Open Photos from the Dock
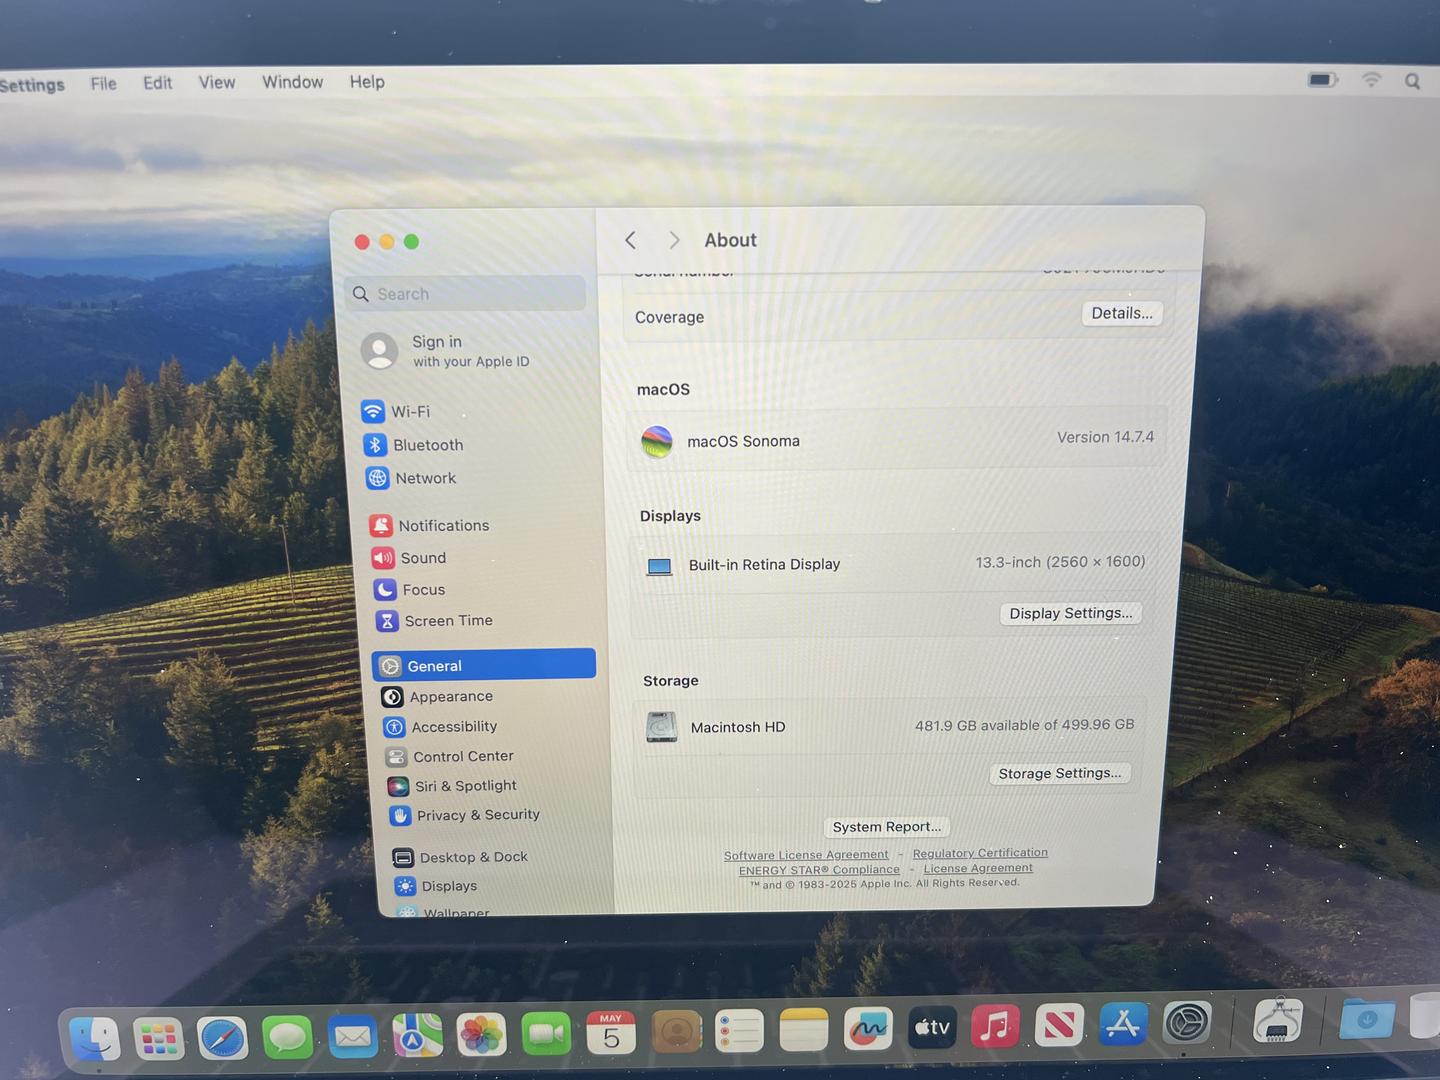This screenshot has width=1440, height=1080. click(x=481, y=1034)
